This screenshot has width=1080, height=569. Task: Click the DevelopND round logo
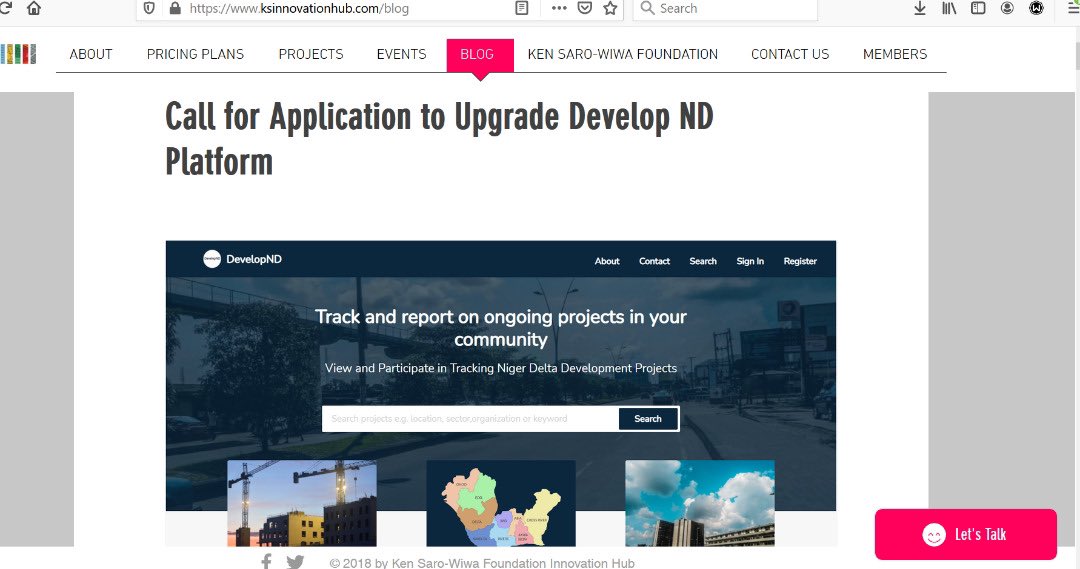(x=212, y=259)
